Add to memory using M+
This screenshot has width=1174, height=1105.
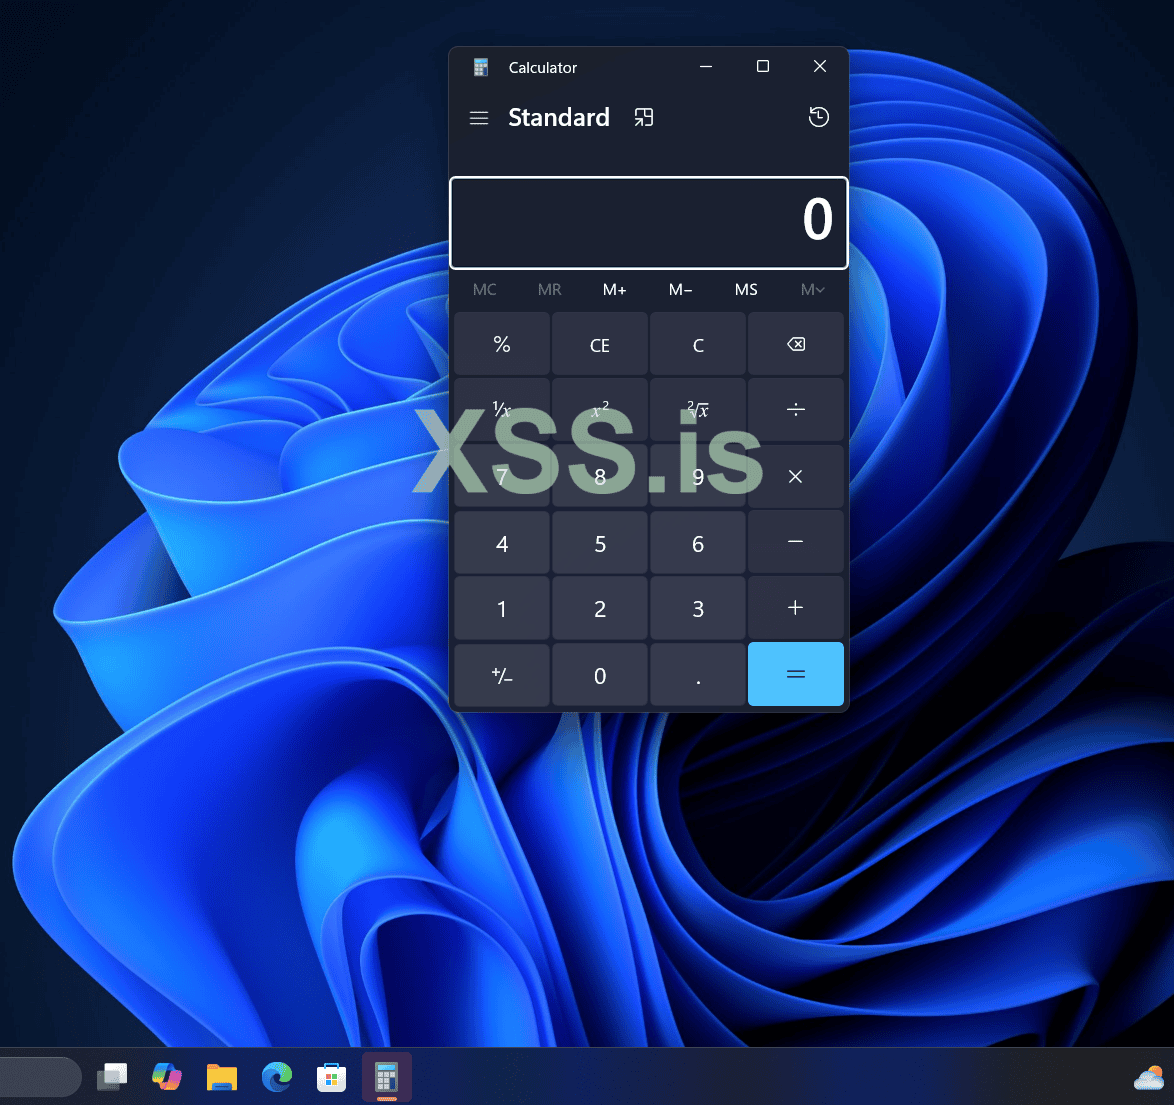tap(614, 289)
